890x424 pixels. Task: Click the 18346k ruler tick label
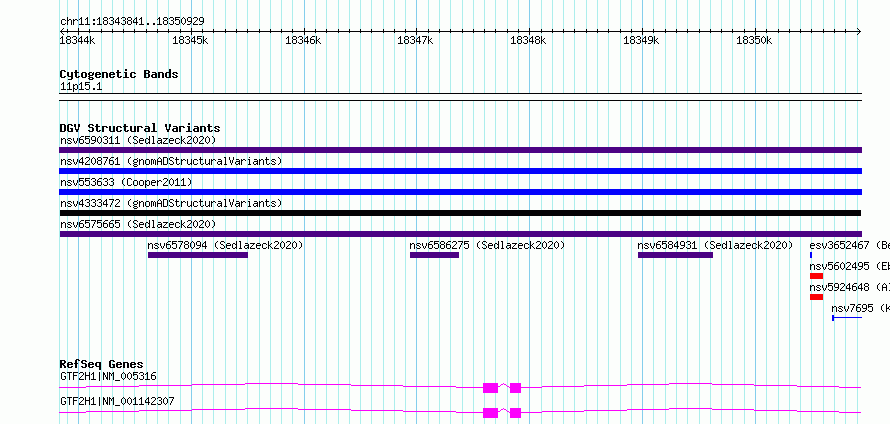pos(303,40)
